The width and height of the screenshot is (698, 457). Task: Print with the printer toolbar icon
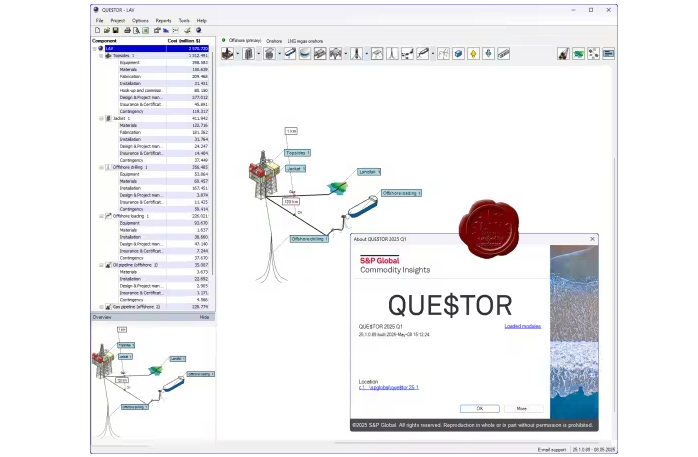pyautogui.click(x=127, y=30)
